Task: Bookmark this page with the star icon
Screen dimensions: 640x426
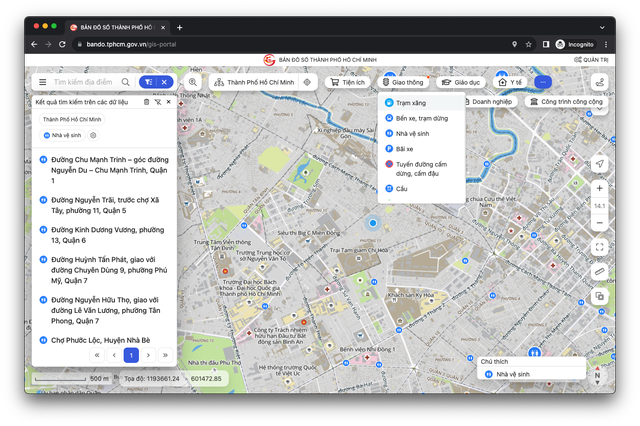Action: pos(529,44)
